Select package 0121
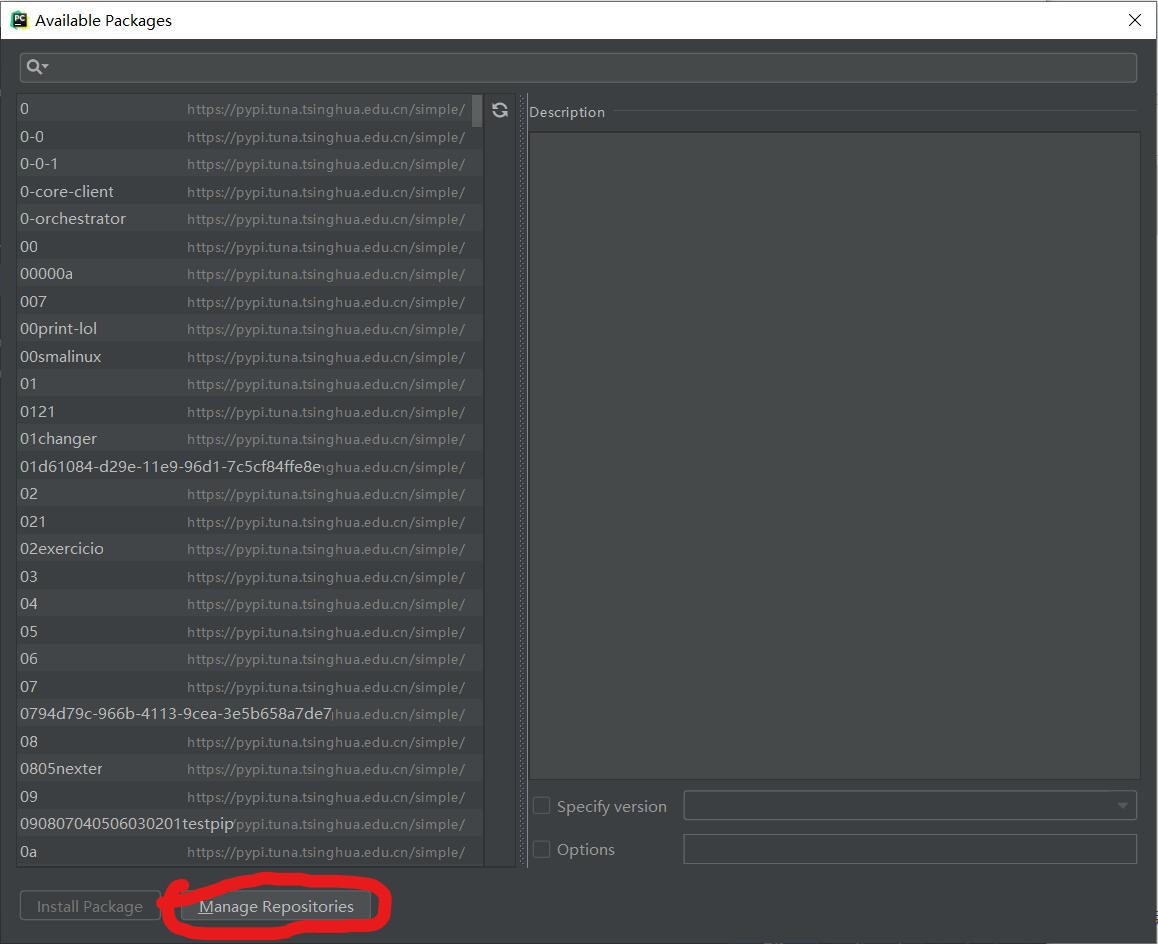Screen dimensions: 1158x944 point(250,411)
